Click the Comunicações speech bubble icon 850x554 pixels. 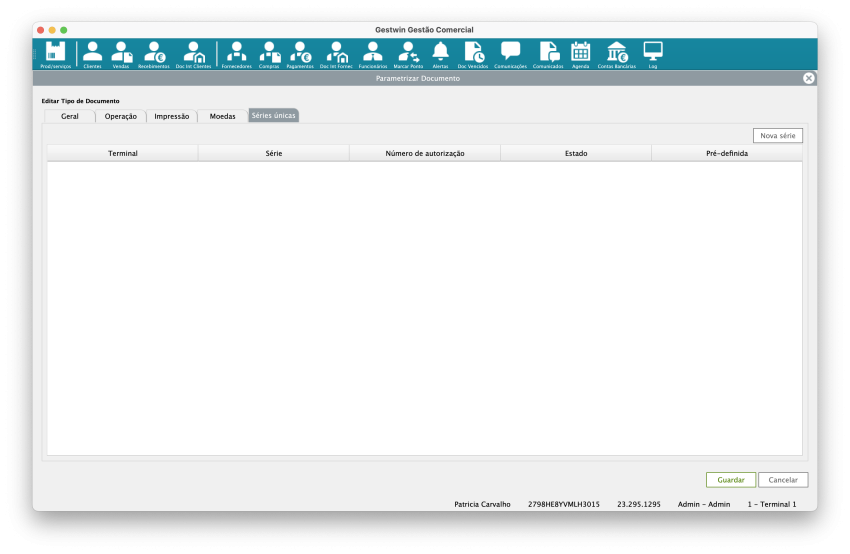(x=510, y=53)
